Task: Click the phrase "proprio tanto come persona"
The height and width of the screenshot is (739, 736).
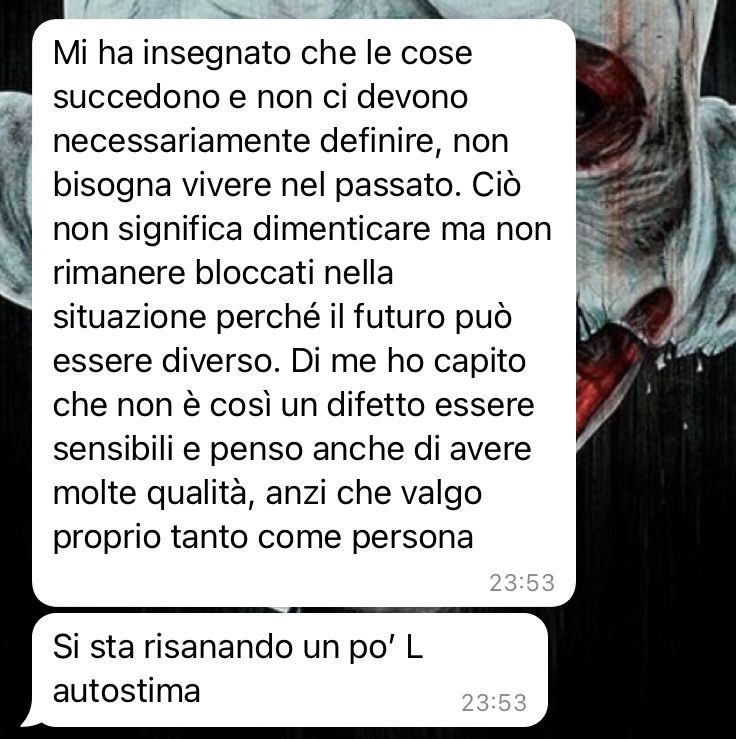Action: pos(263,537)
